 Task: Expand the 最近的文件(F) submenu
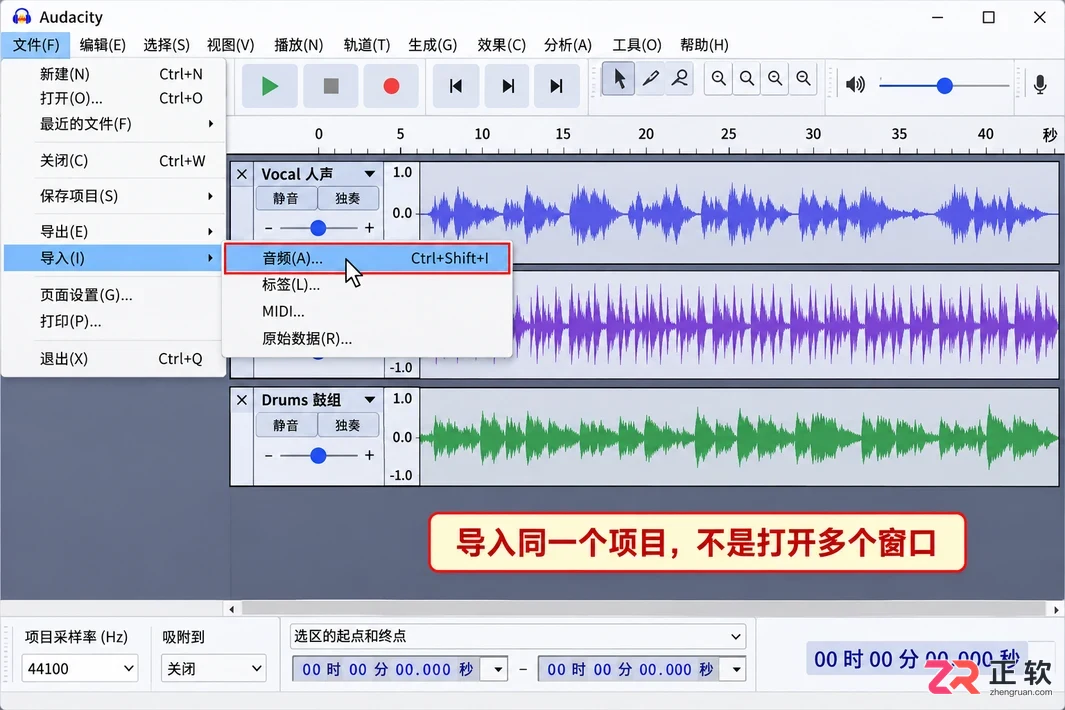click(114, 124)
